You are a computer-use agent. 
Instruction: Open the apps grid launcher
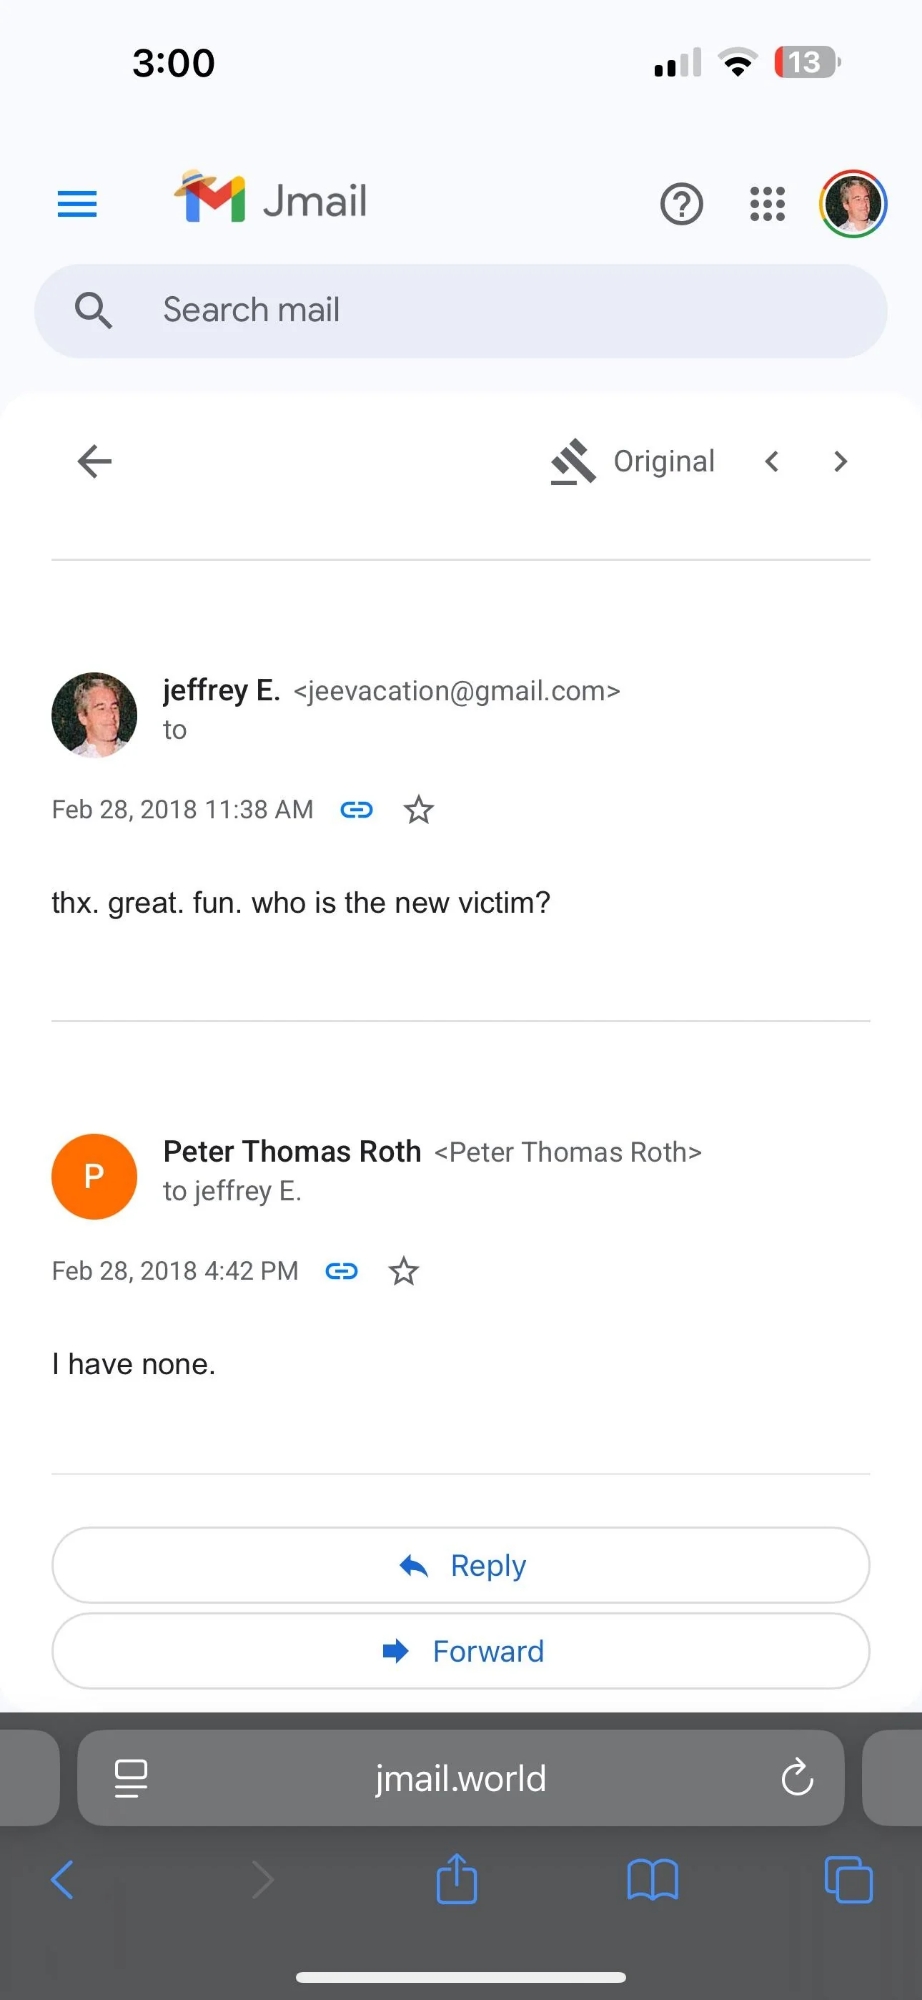(767, 204)
